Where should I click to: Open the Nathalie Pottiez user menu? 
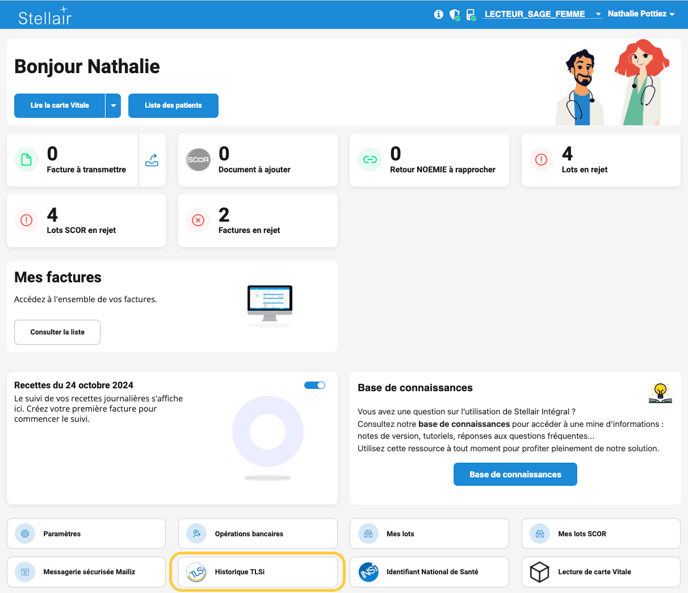tap(641, 14)
